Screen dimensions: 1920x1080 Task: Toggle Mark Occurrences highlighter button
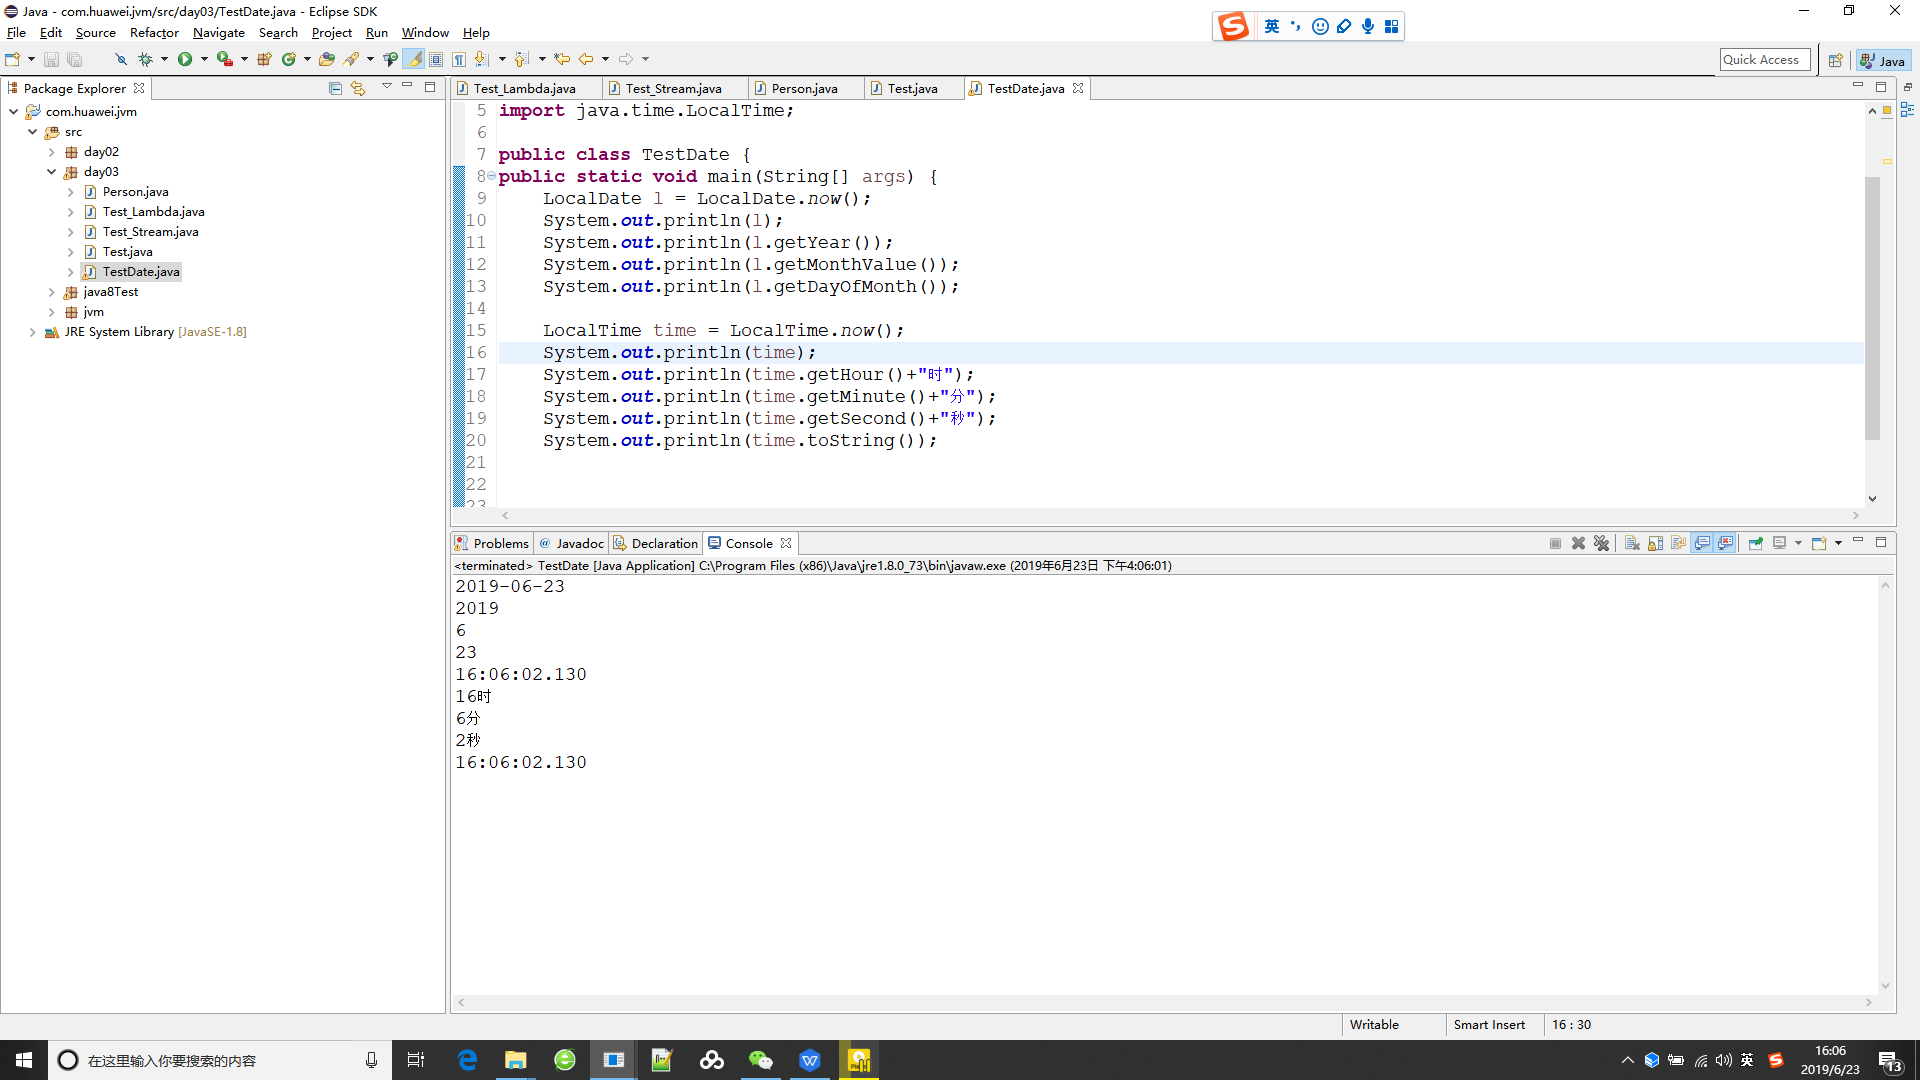click(x=413, y=59)
